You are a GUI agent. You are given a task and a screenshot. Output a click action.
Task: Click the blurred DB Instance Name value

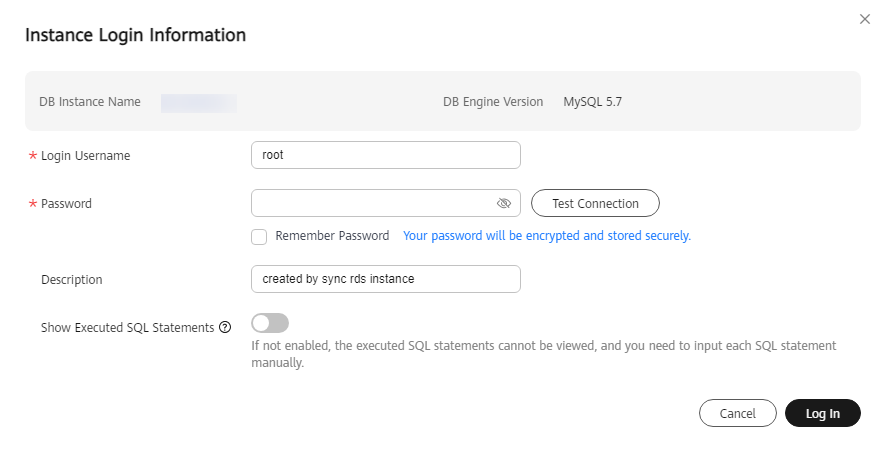click(199, 103)
